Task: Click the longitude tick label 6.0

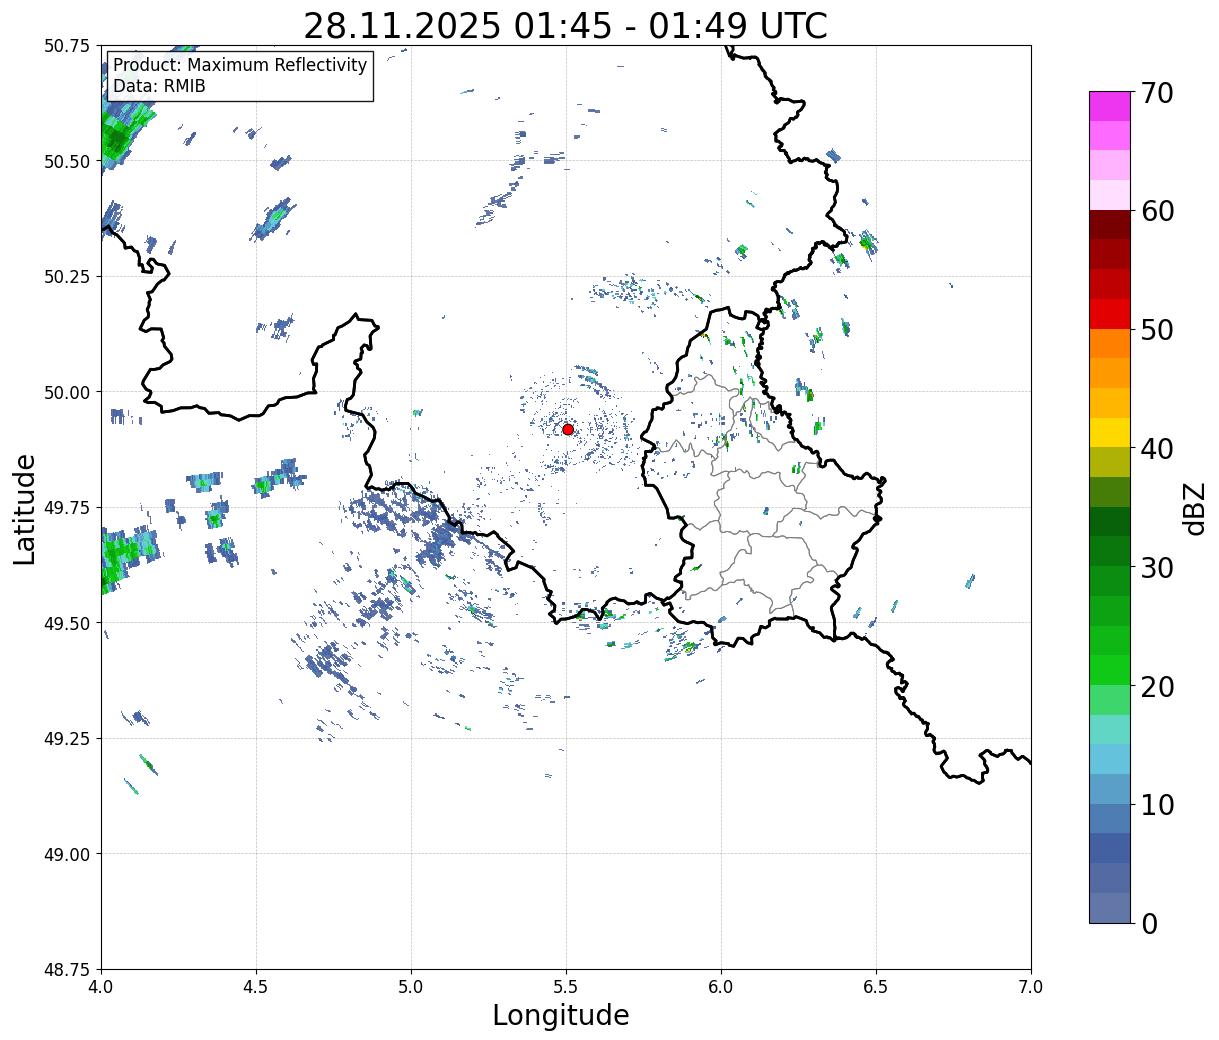Action: [721, 987]
